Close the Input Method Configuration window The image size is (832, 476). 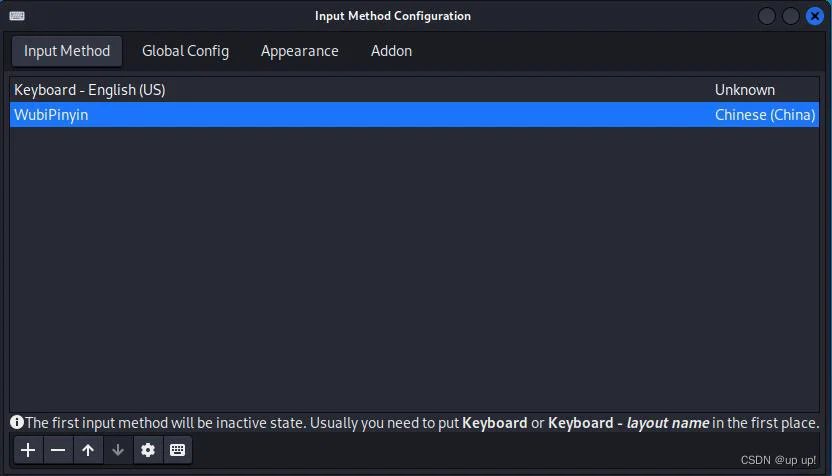point(814,16)
